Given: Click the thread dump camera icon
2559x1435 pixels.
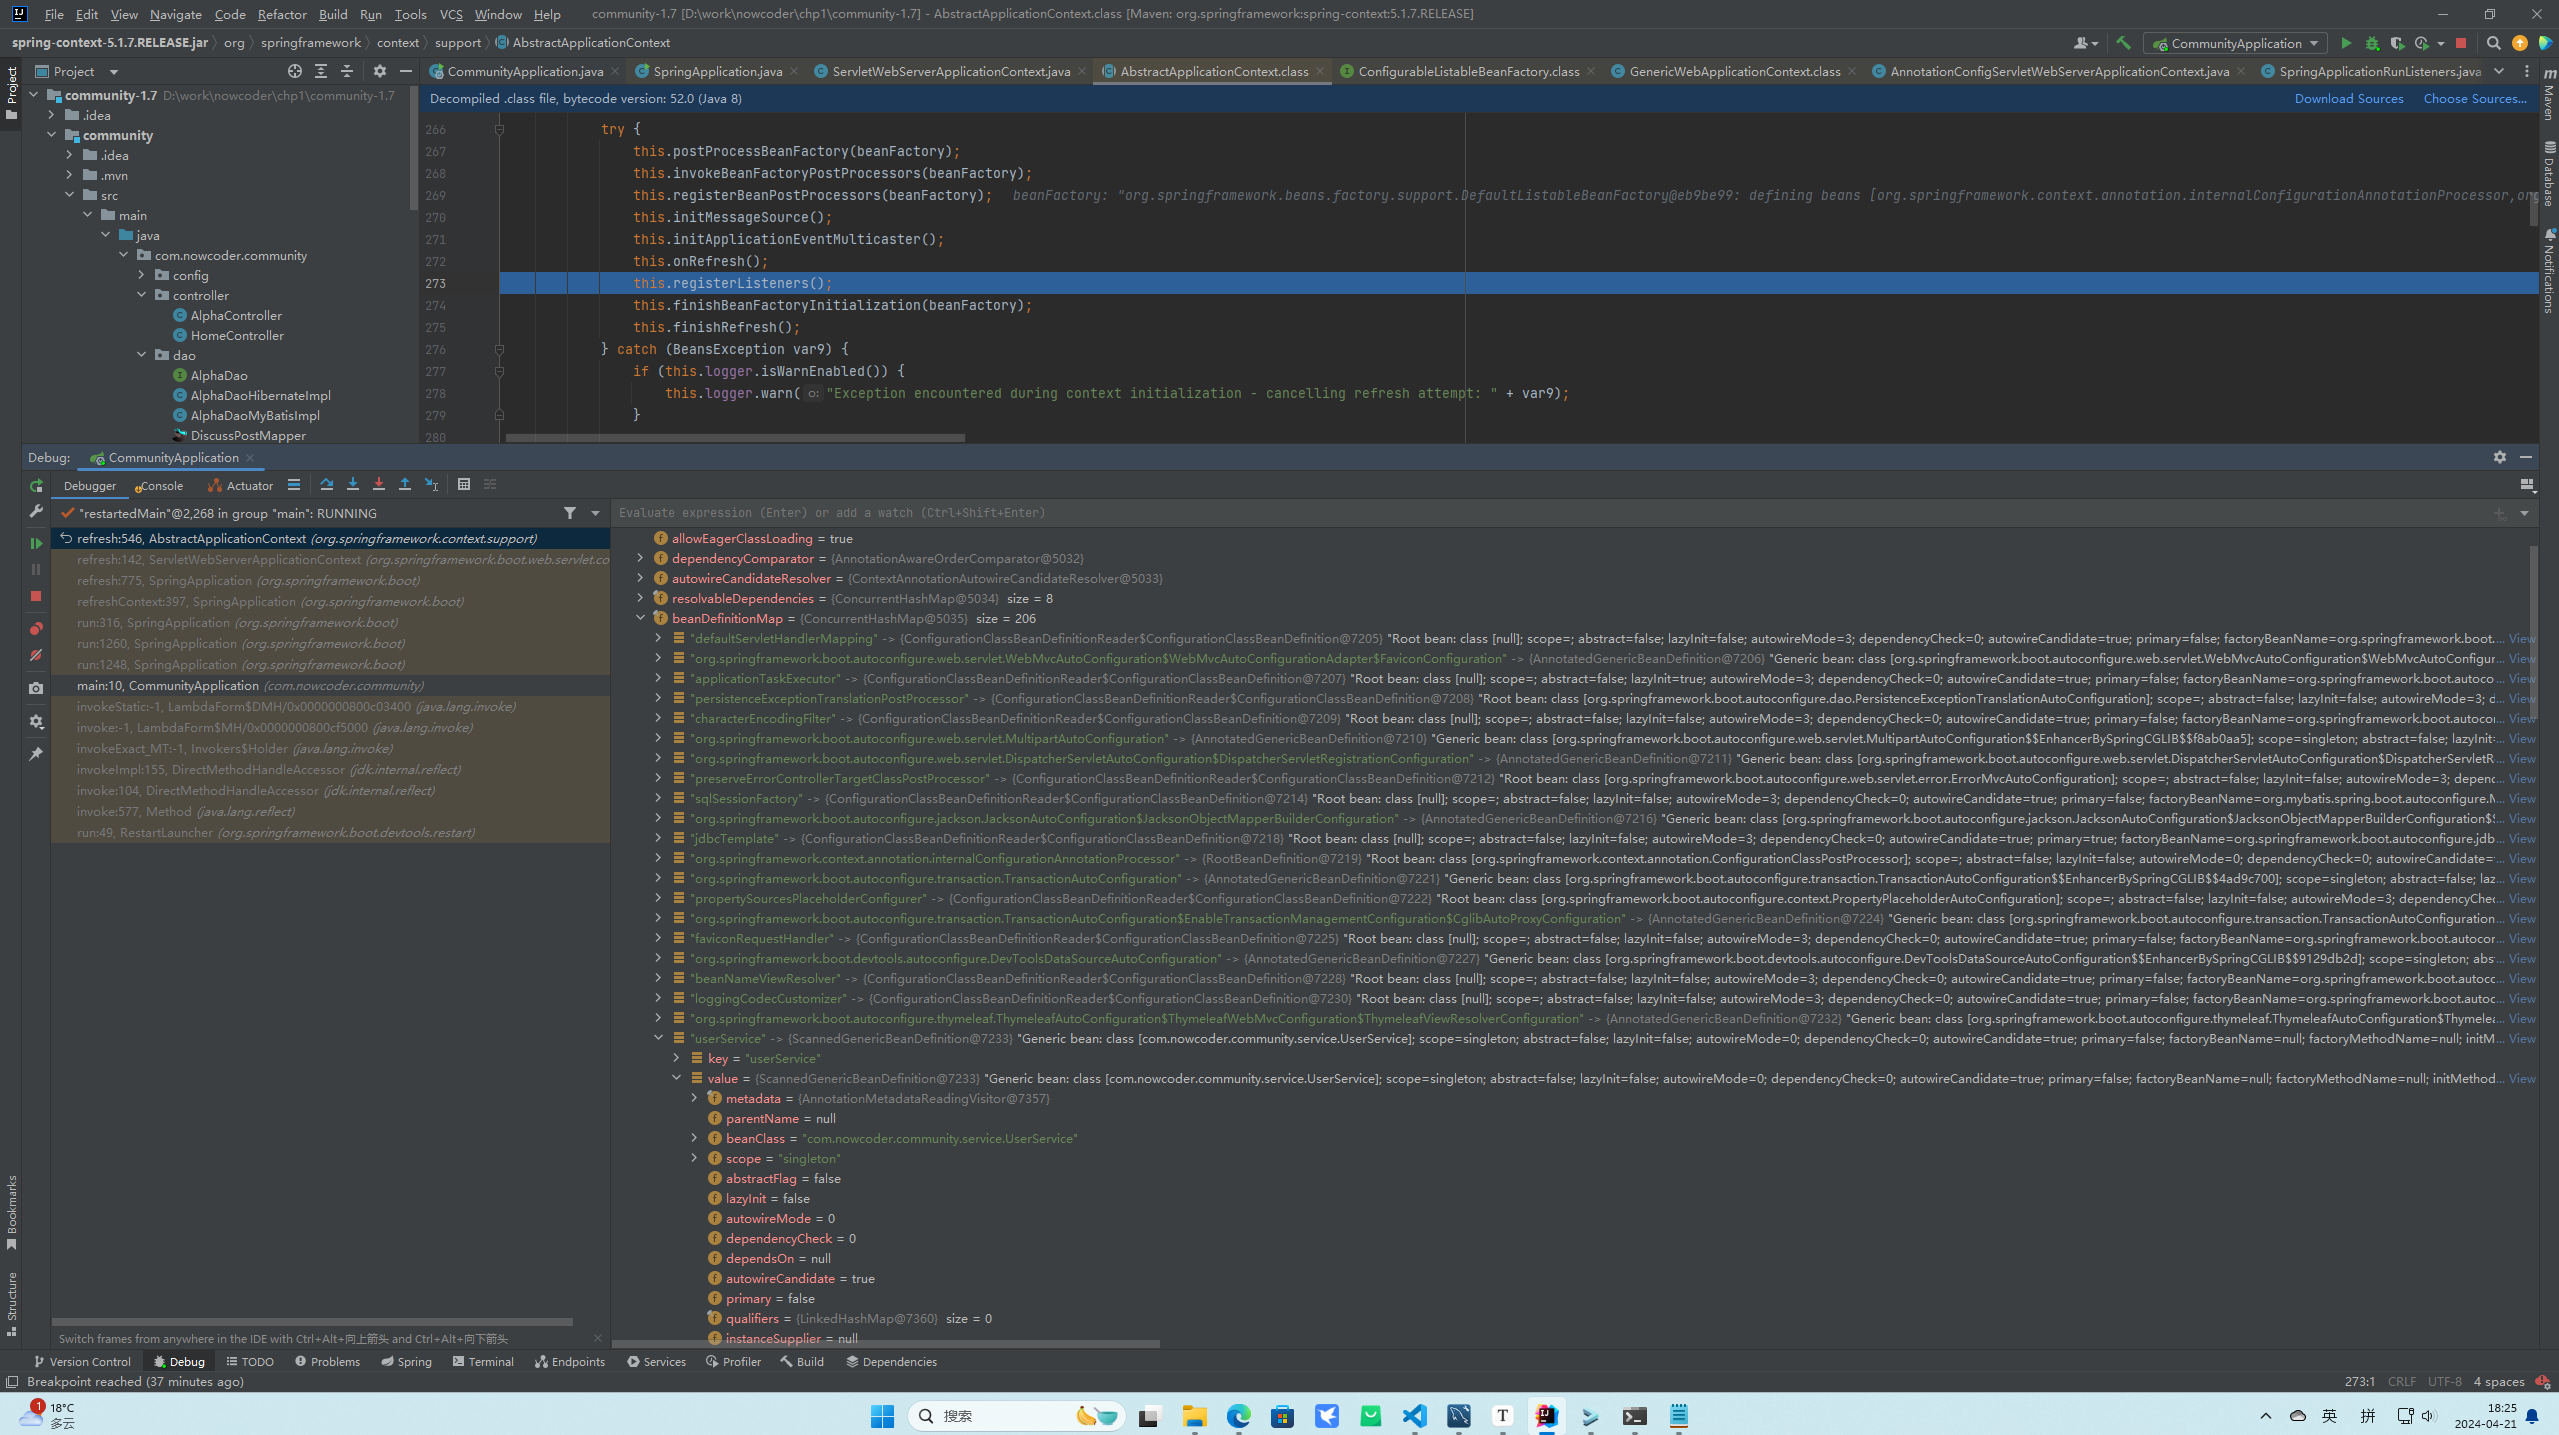Looking at the screenshot, I should click(x=36, y=688).
